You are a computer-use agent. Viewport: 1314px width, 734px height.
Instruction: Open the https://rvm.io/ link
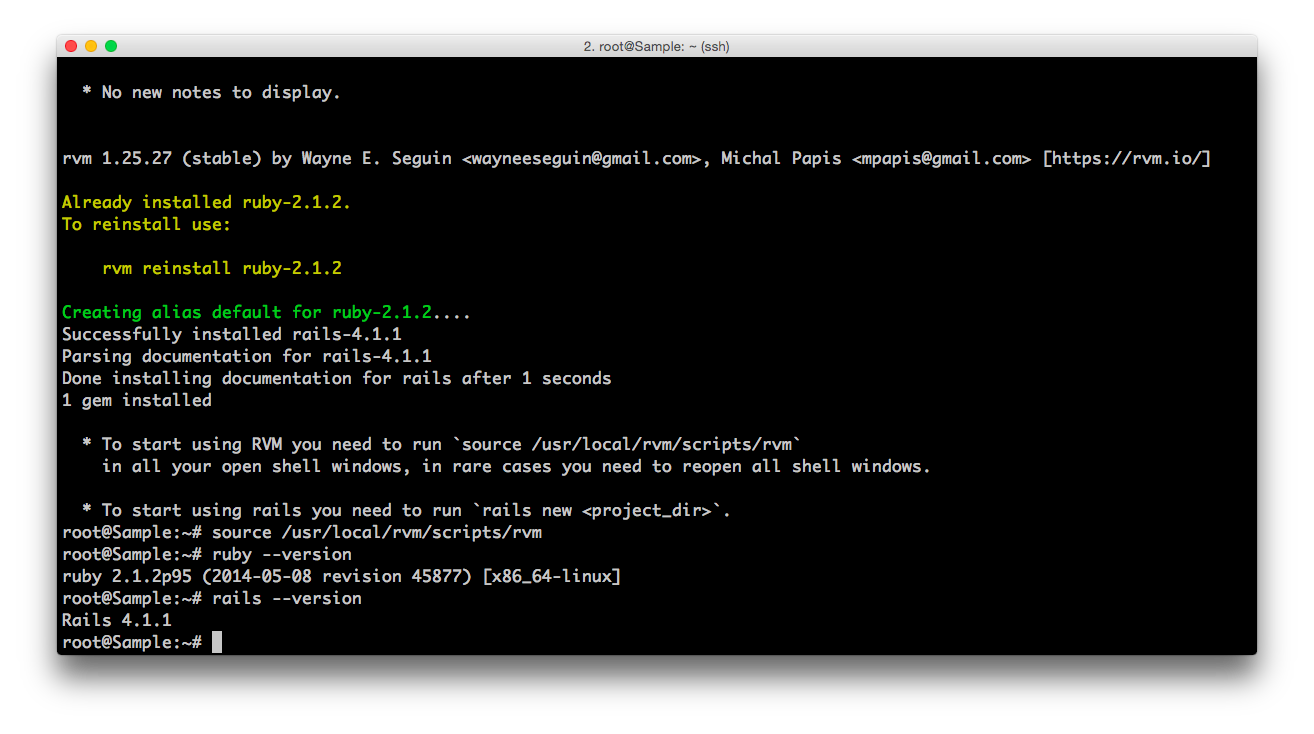pyautogui.click(x=1127, y=158)
